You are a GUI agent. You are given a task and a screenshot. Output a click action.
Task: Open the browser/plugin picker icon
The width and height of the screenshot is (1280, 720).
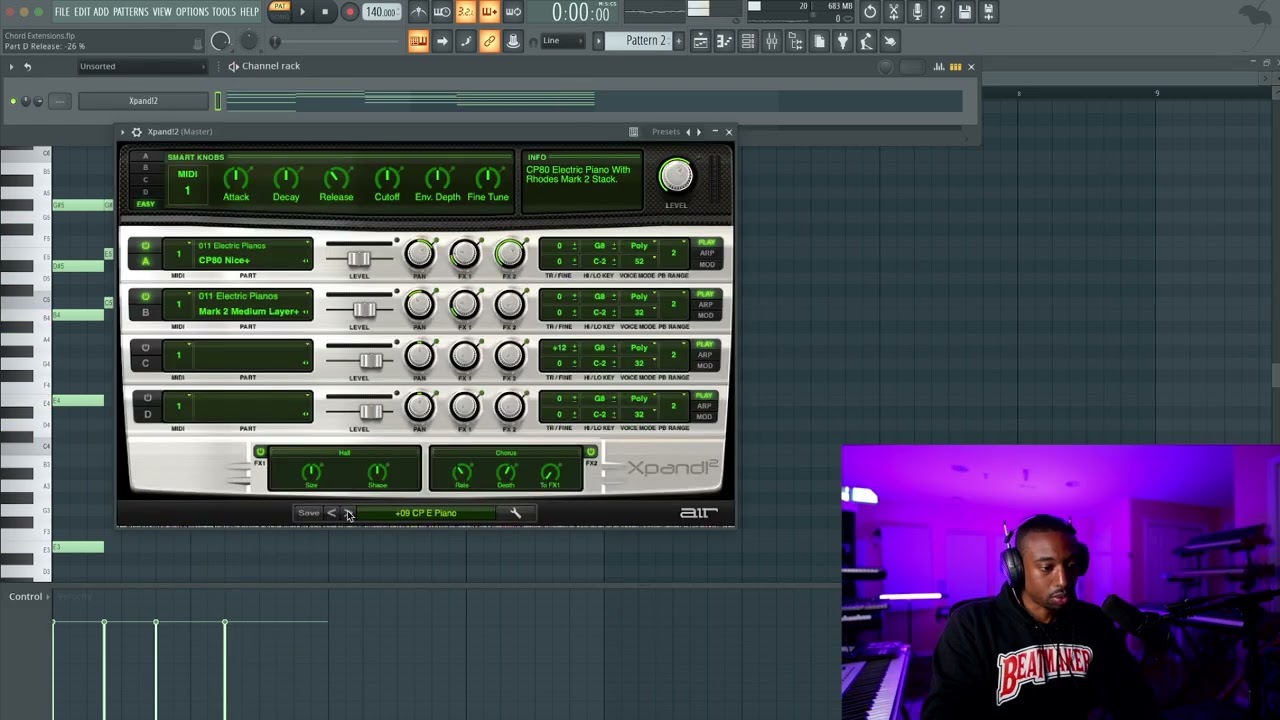coord(796,41)
